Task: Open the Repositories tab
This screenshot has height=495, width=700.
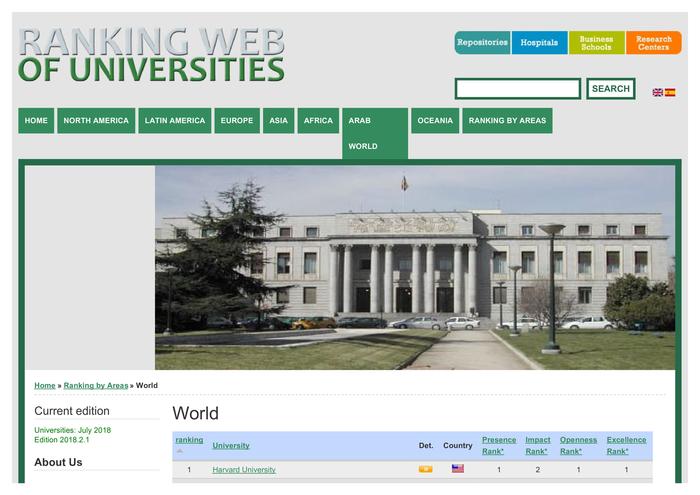Action: coord(482,43)
